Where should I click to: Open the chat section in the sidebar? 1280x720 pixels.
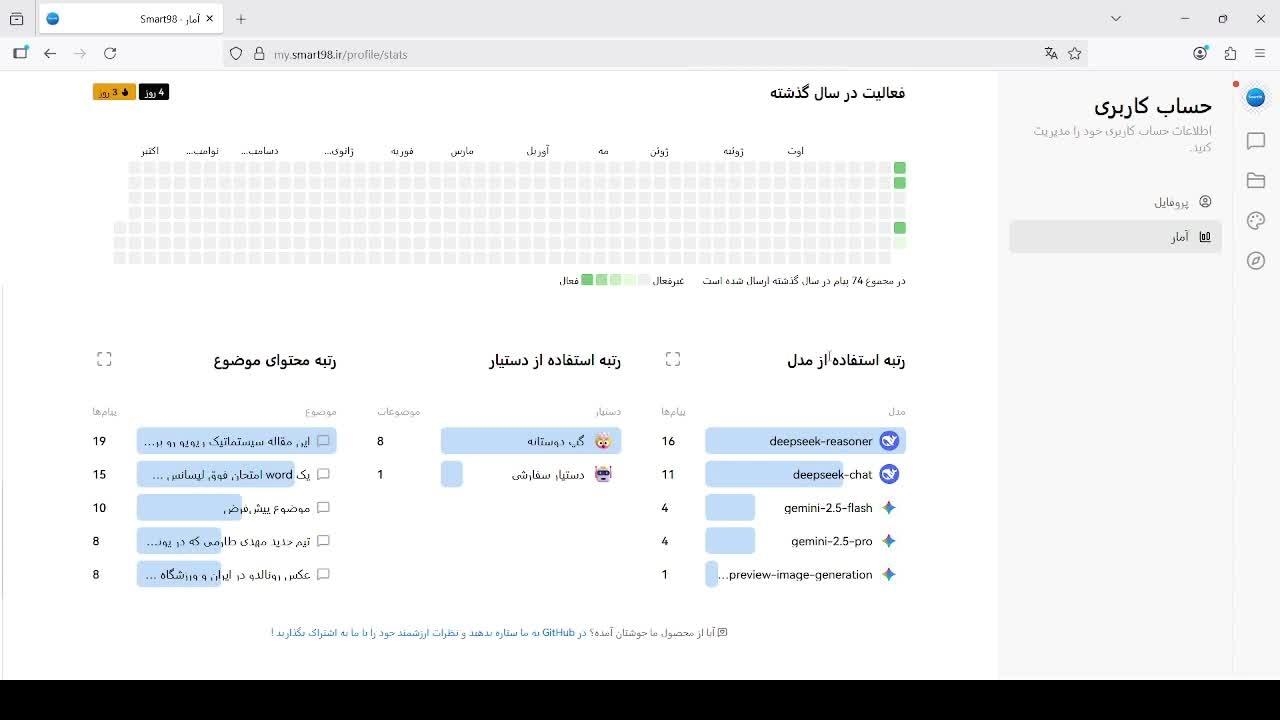(1256, 142)
